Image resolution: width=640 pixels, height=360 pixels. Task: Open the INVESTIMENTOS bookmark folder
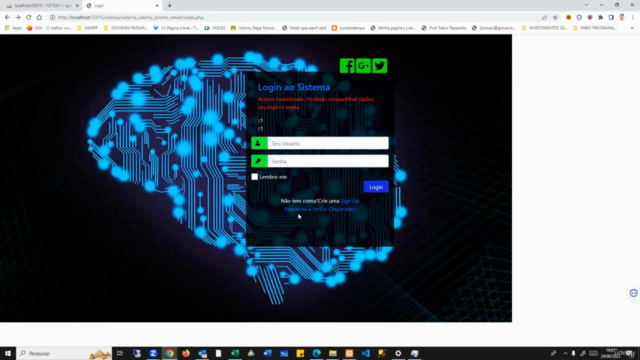point(544,28)
